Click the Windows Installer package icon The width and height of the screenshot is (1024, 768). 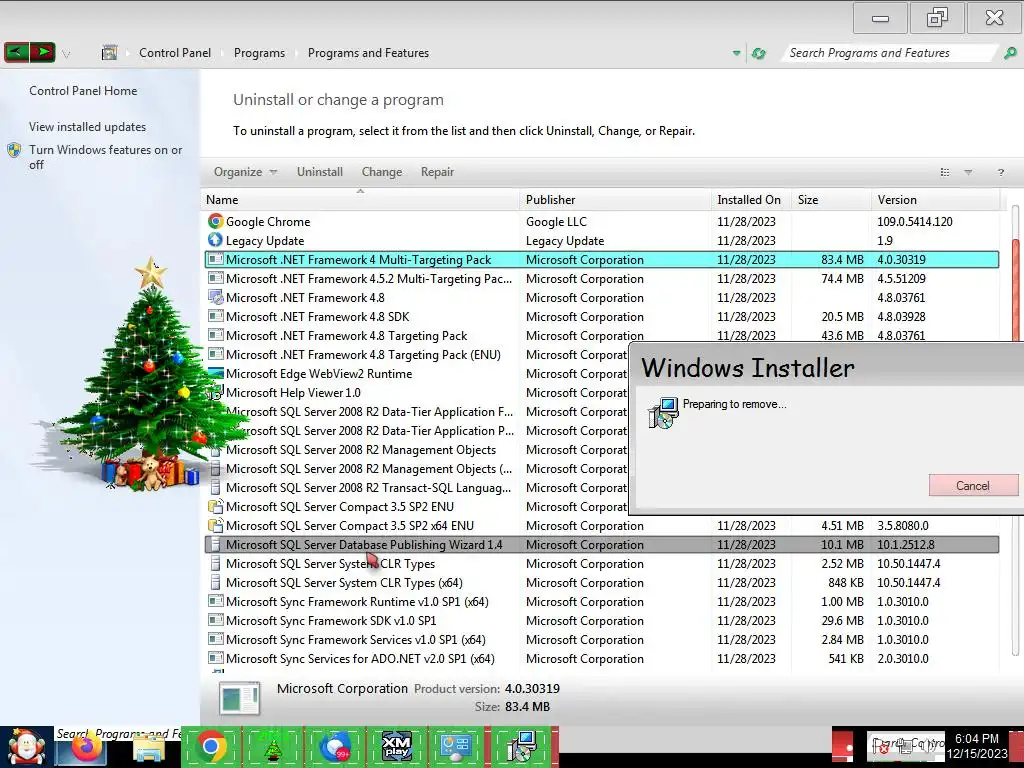coord(663,413)
